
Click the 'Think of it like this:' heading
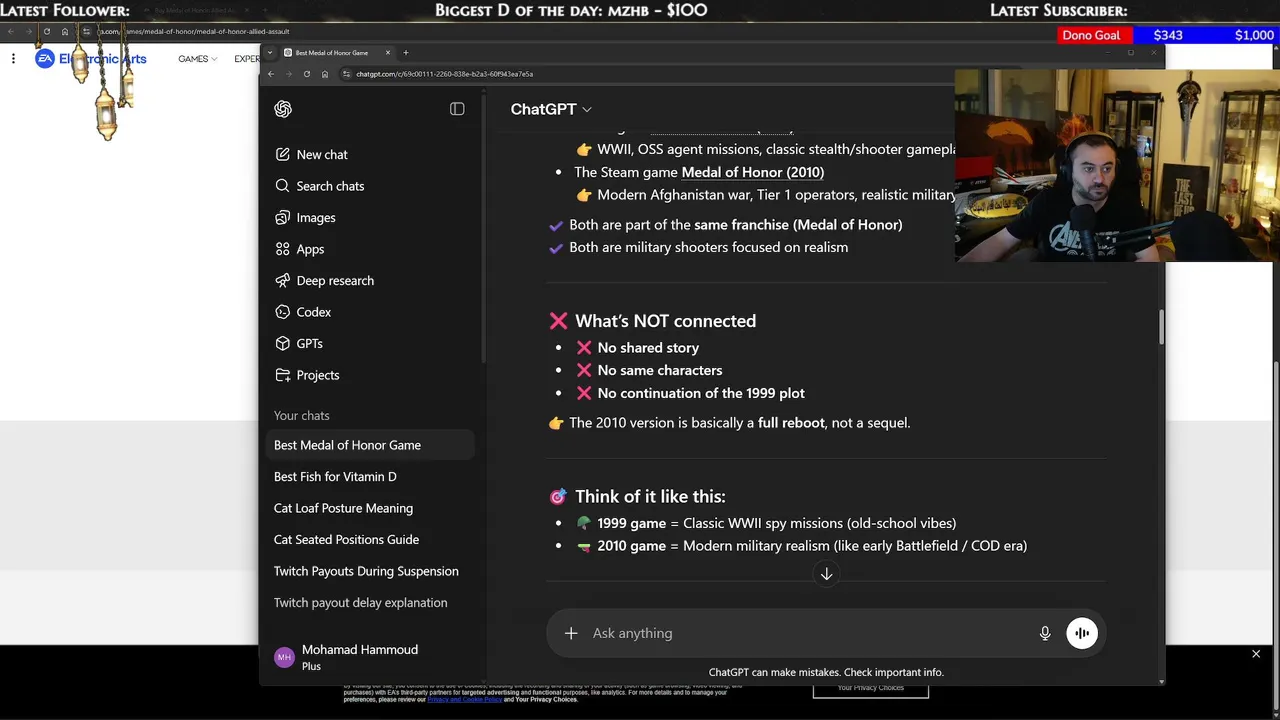[x=650, y=497]
